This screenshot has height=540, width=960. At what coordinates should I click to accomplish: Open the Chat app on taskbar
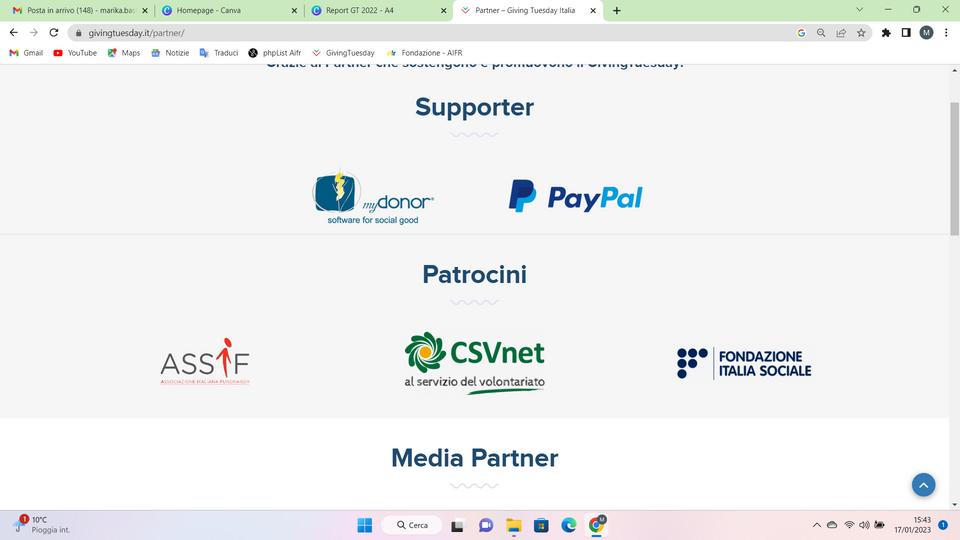486,525
